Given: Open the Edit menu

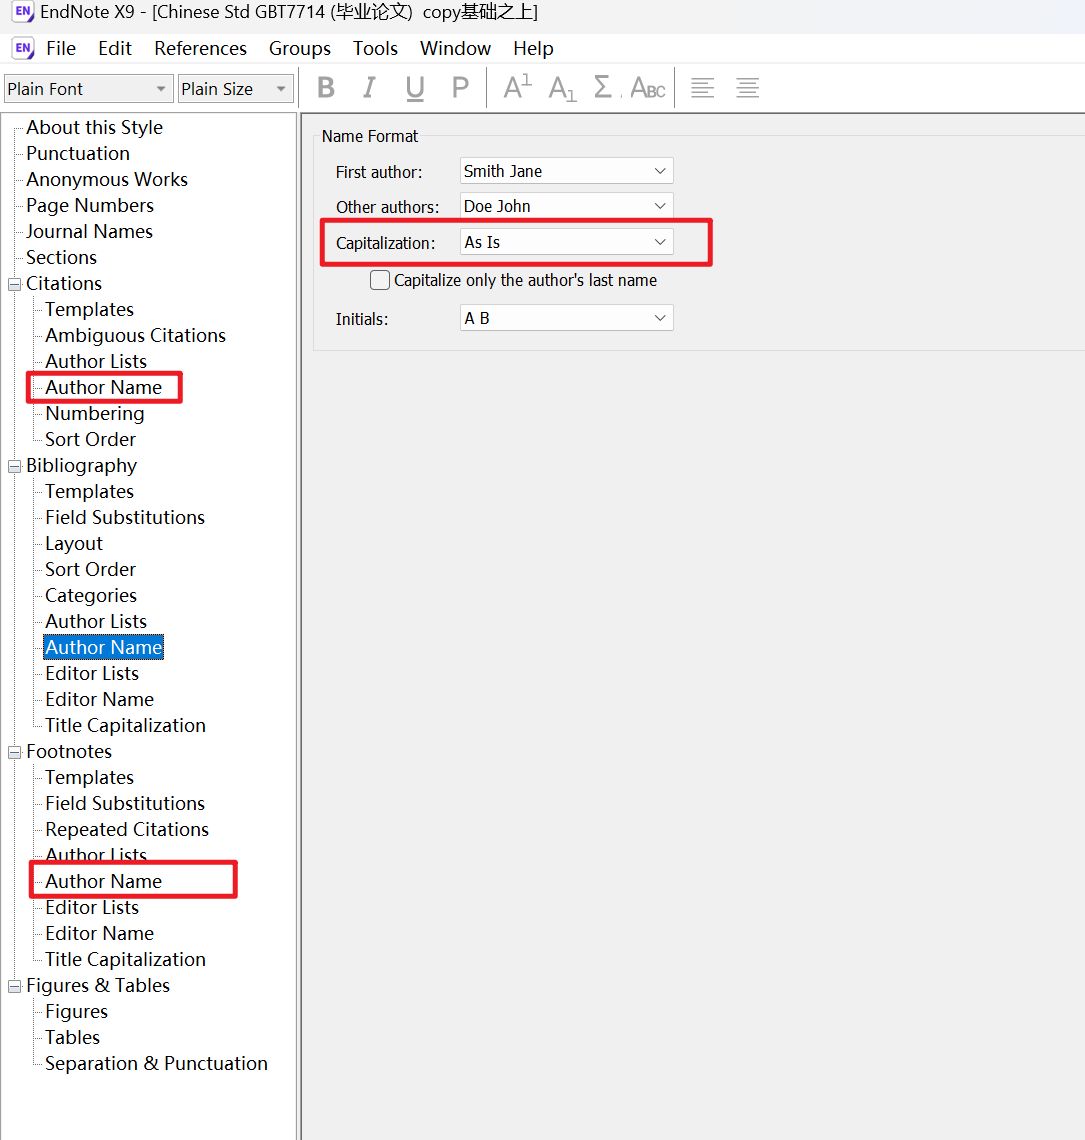Looking at the screenshot, I should click(x=115, y=48).
